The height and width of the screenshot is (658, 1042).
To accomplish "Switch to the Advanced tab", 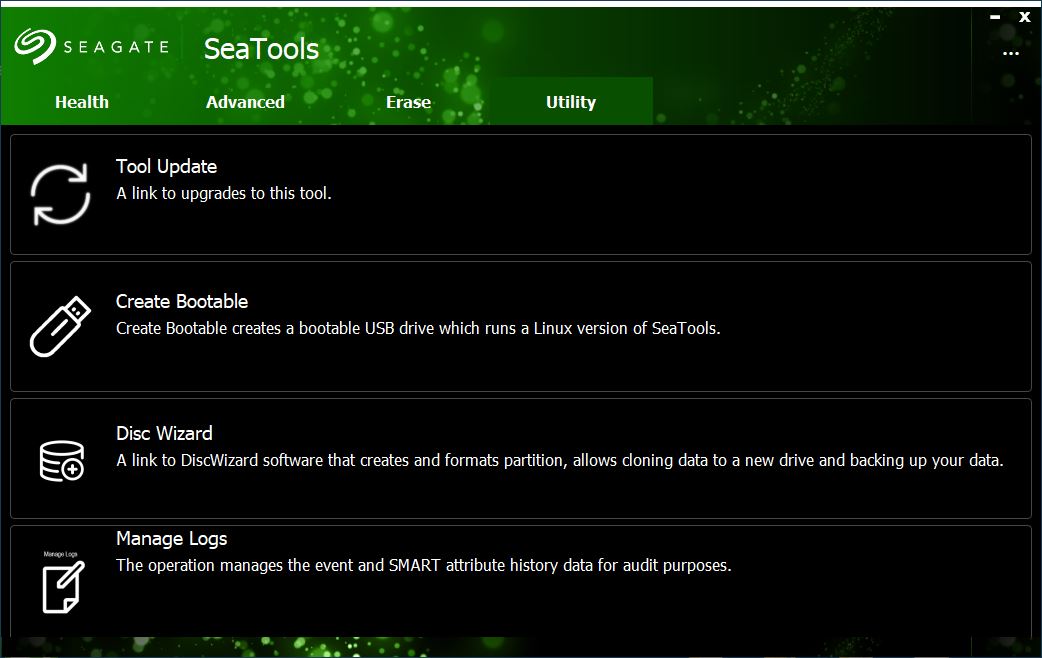I will (x=245, y=102).
